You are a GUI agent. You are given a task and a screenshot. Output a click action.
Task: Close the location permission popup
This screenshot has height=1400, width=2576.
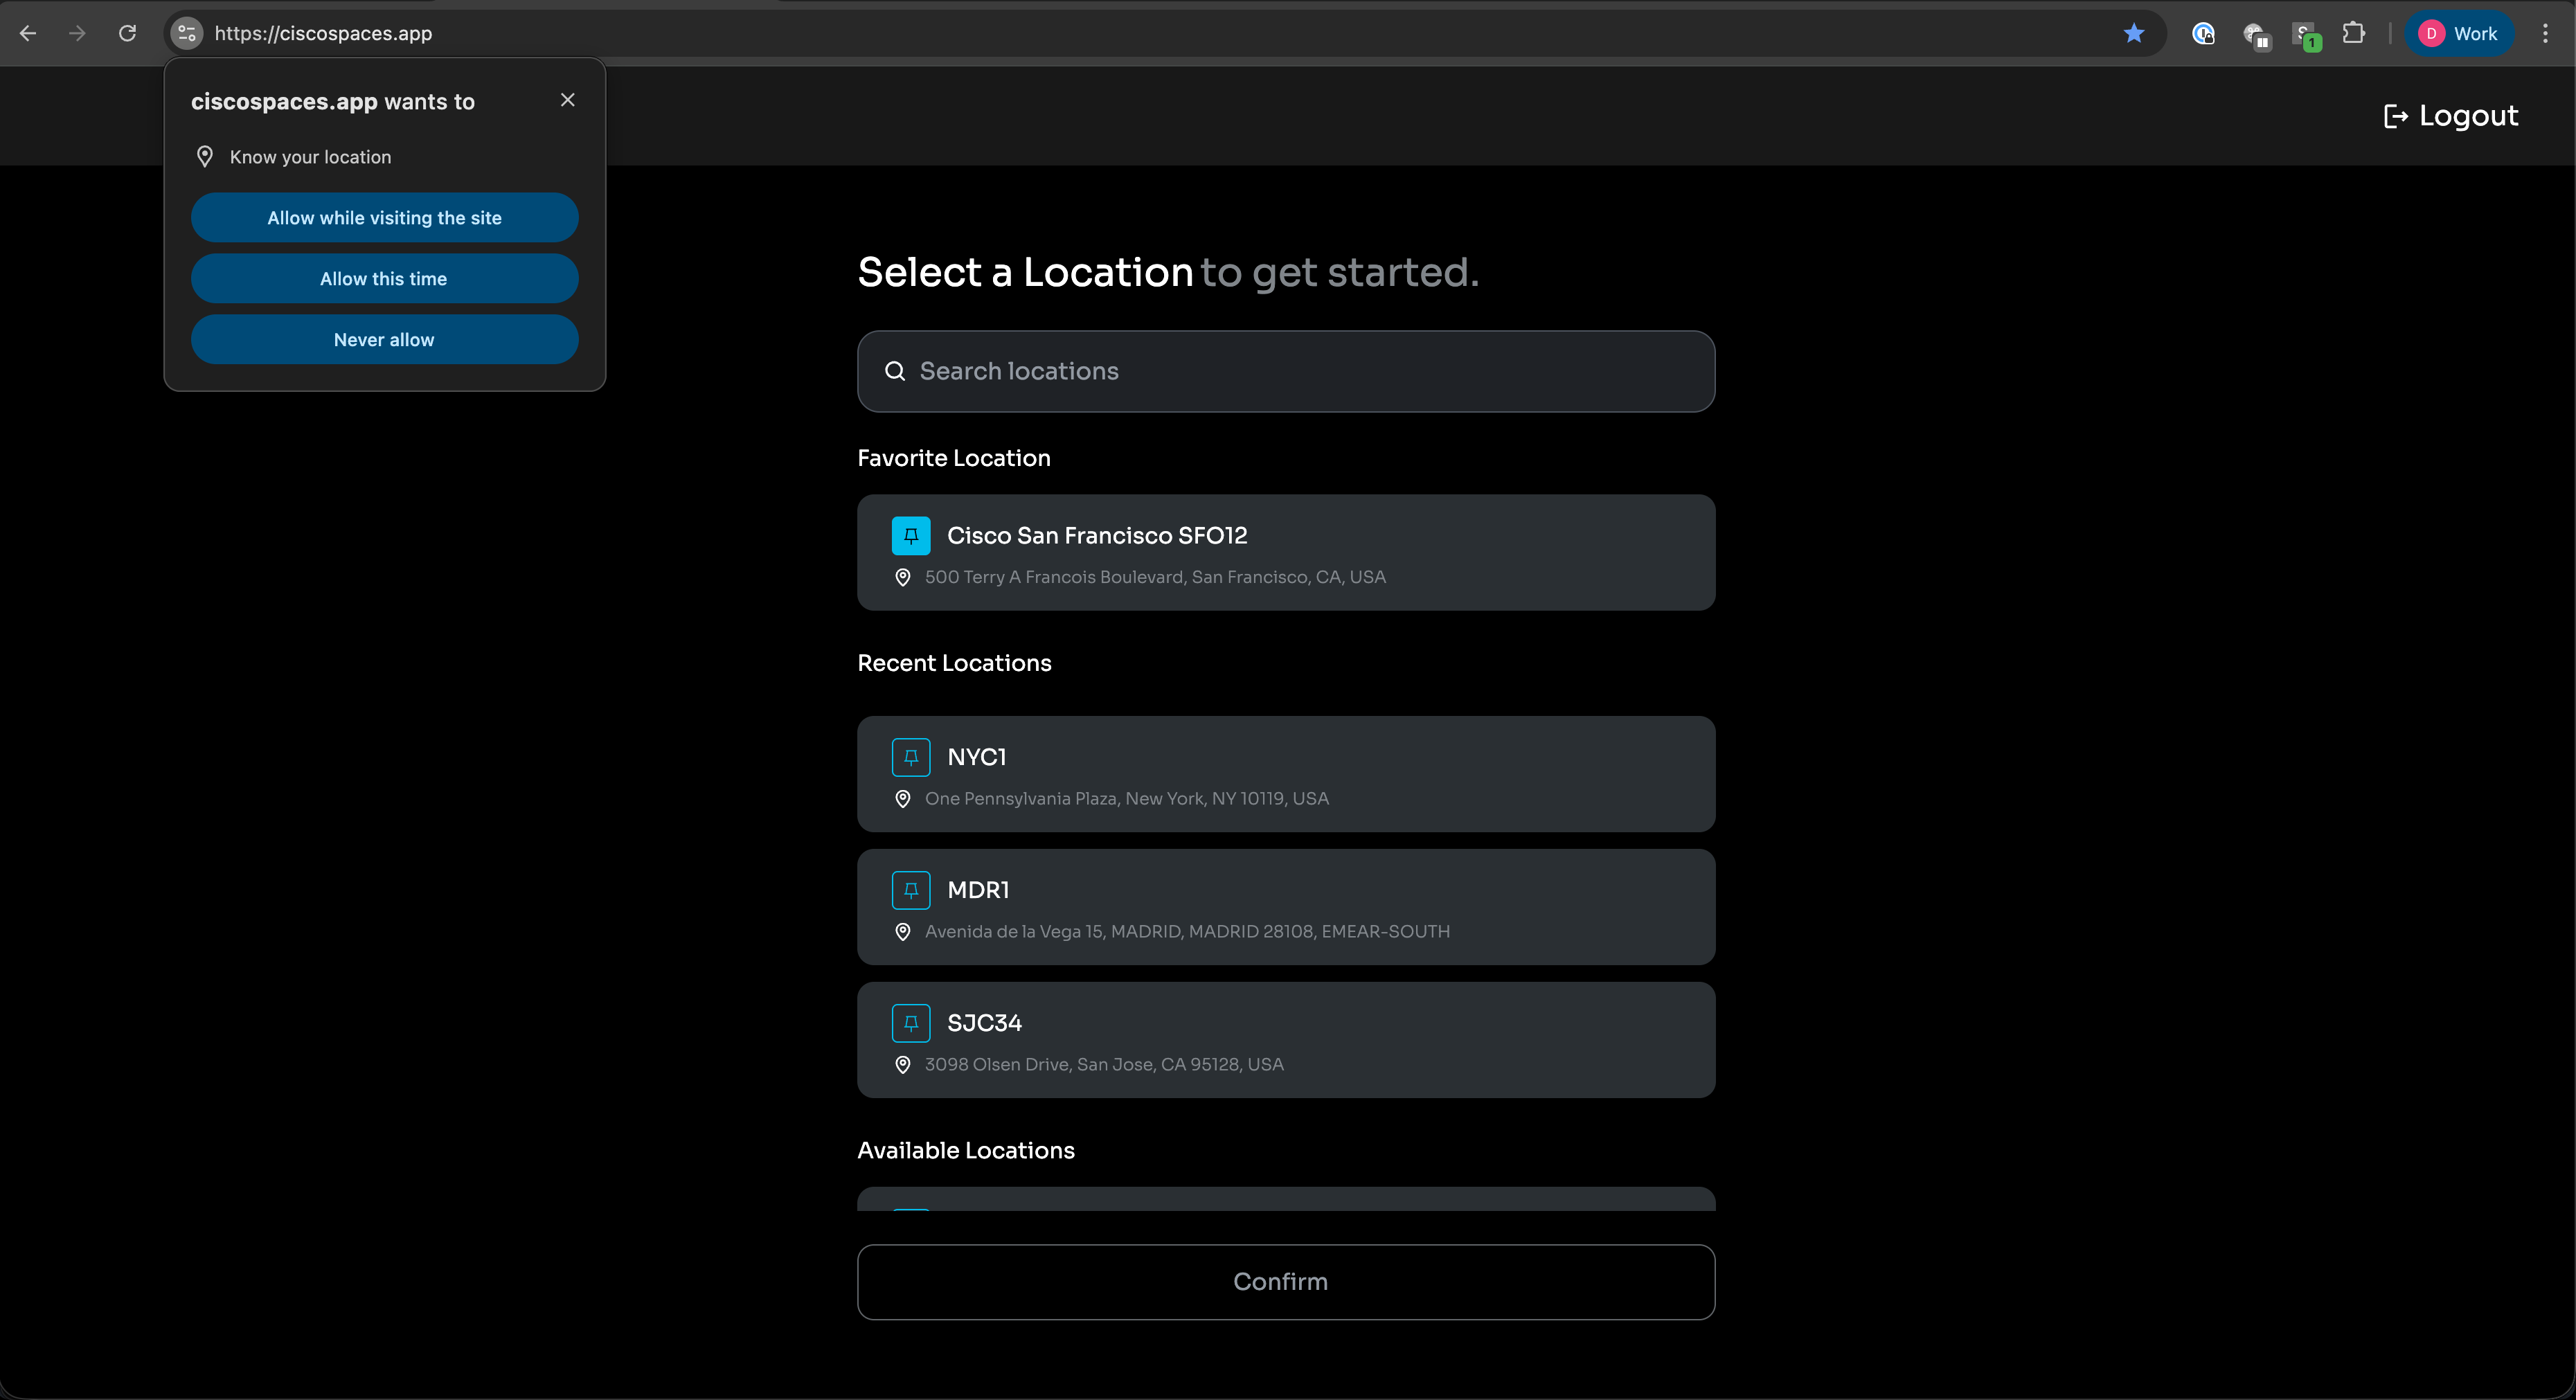click(x=567, y=100)
